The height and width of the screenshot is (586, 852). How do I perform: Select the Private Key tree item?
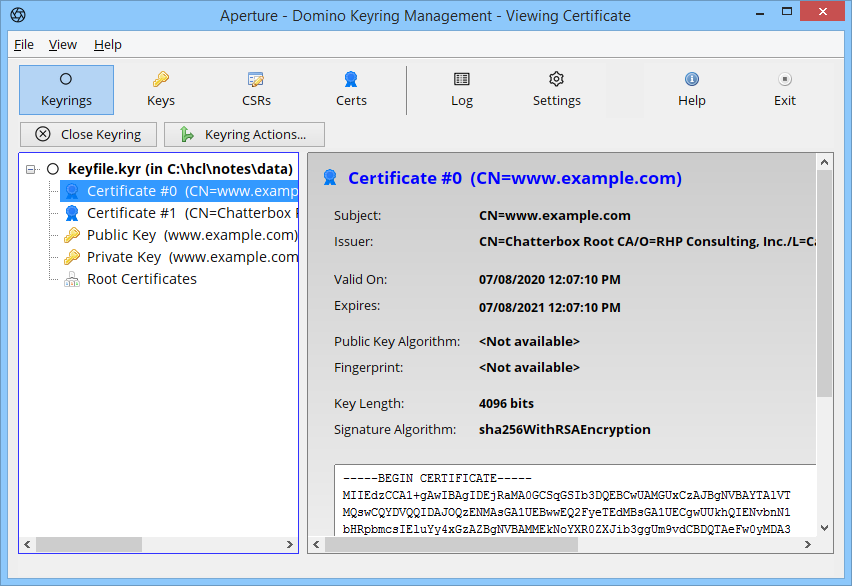(192, 257)
